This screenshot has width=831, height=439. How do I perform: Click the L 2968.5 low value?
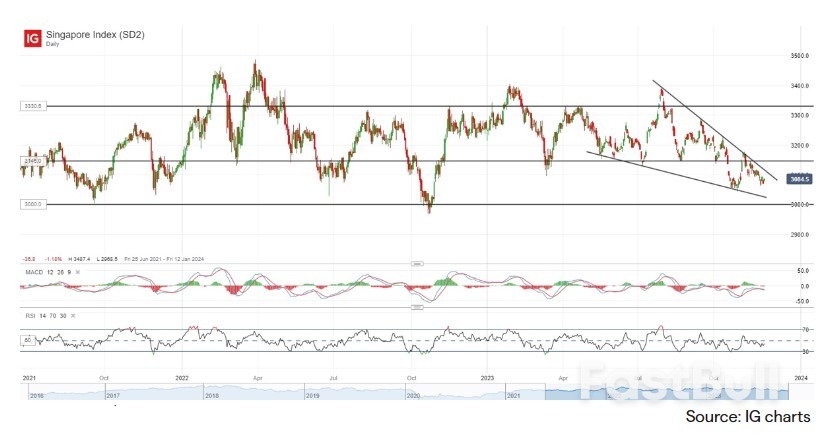pyautogui.click(x=105, y=259)
